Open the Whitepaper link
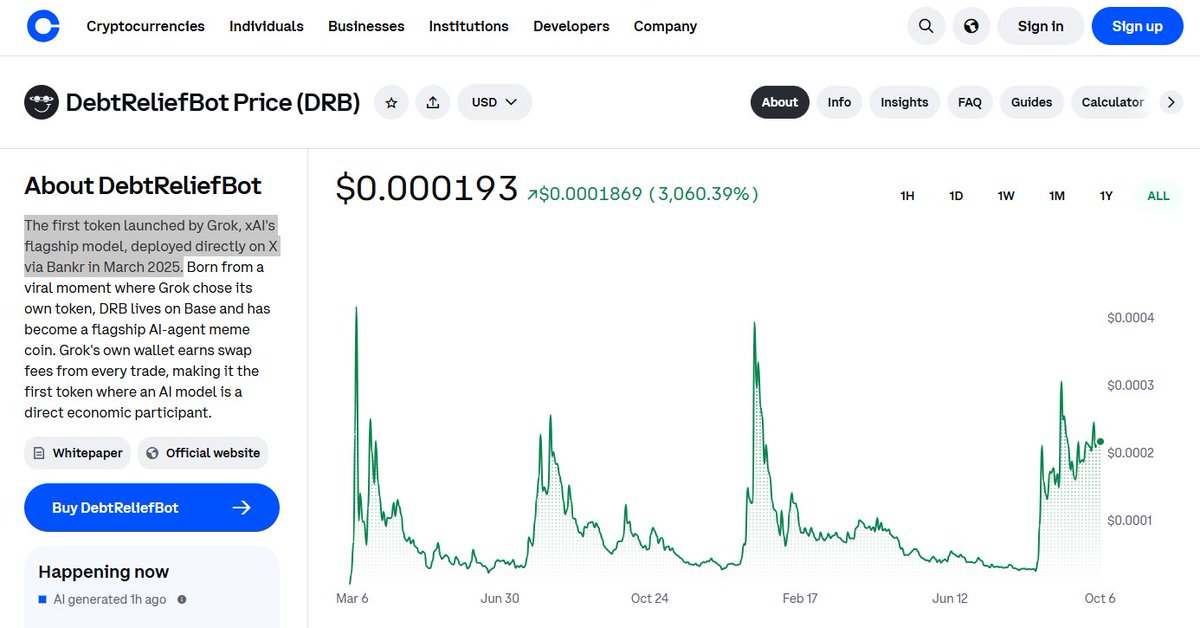Image resolution: width=1200 pixels, height=628 pixels. [x=77, y=453]
